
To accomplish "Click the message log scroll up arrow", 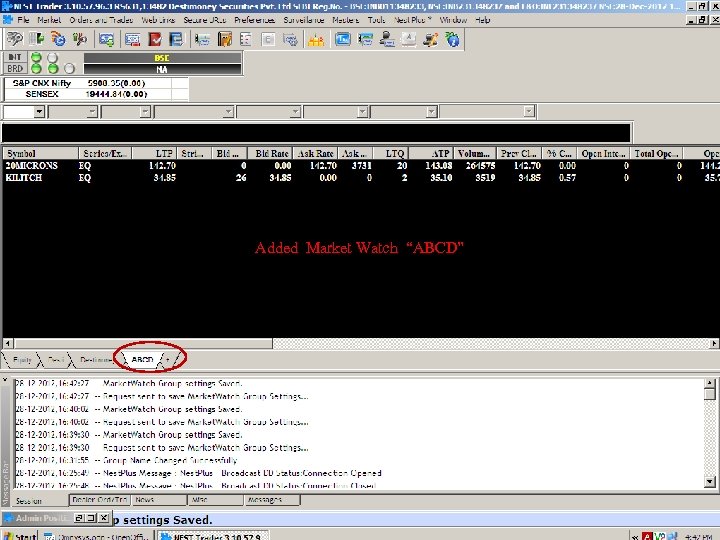I will point(710,383).
